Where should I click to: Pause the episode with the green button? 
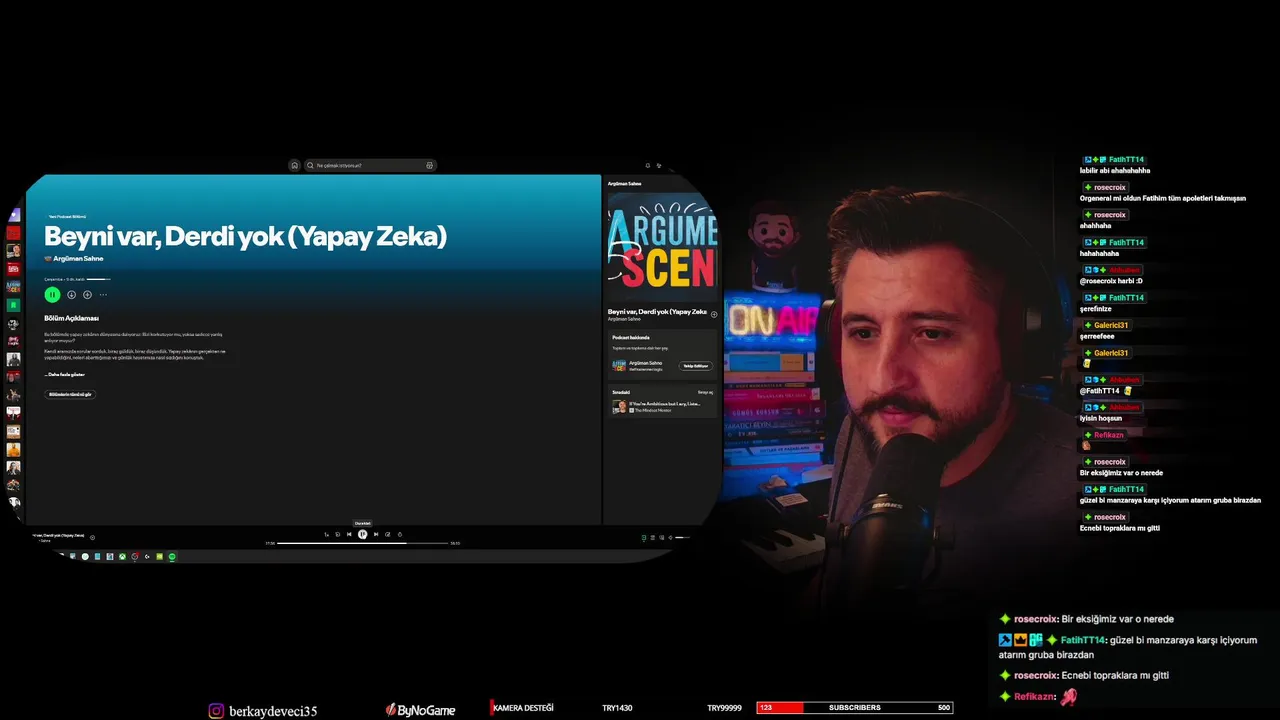tap(52, 294)
